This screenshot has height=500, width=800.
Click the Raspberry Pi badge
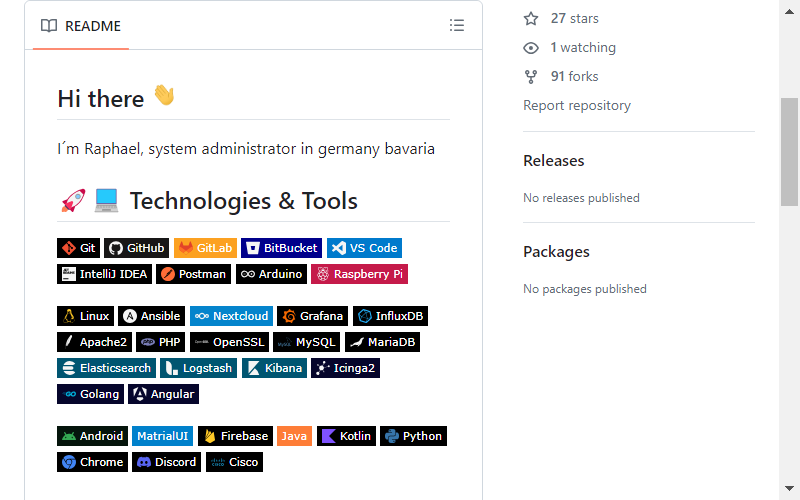pyautogui.click(x=359, y=274)
